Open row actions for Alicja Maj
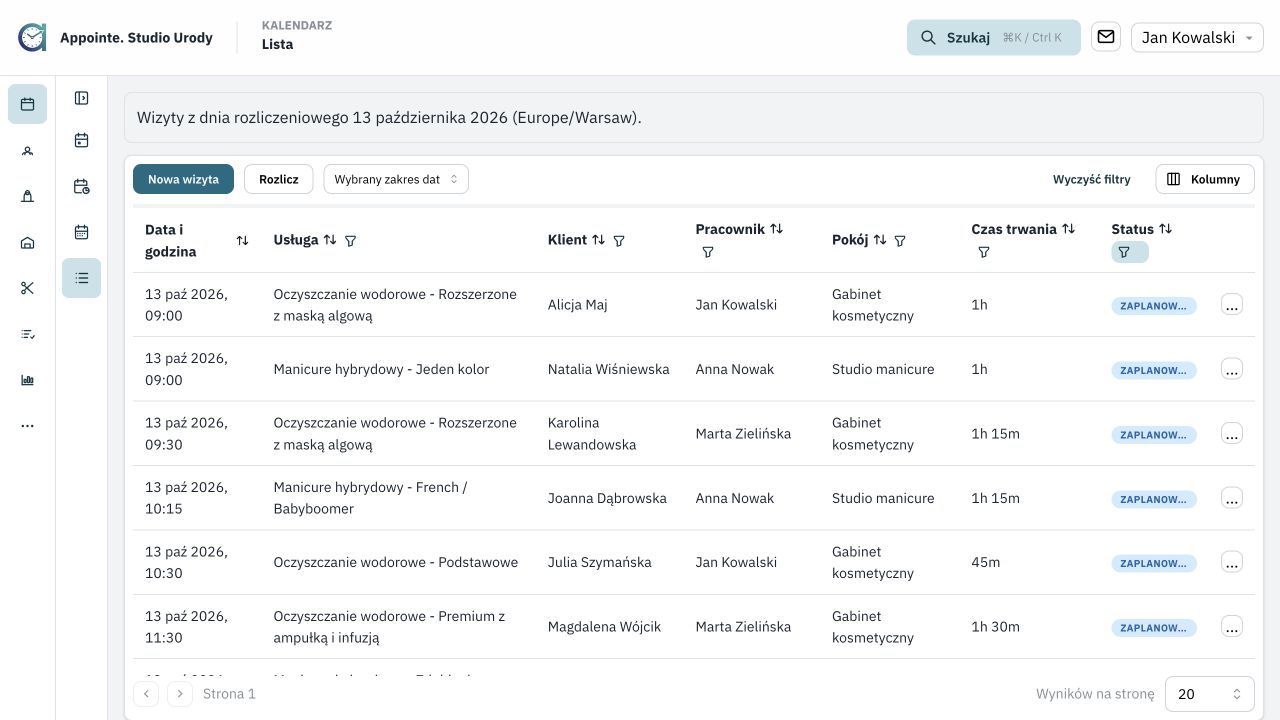Image resolution: width=1280 pixels, height=720 pixels. [1232, 305]
